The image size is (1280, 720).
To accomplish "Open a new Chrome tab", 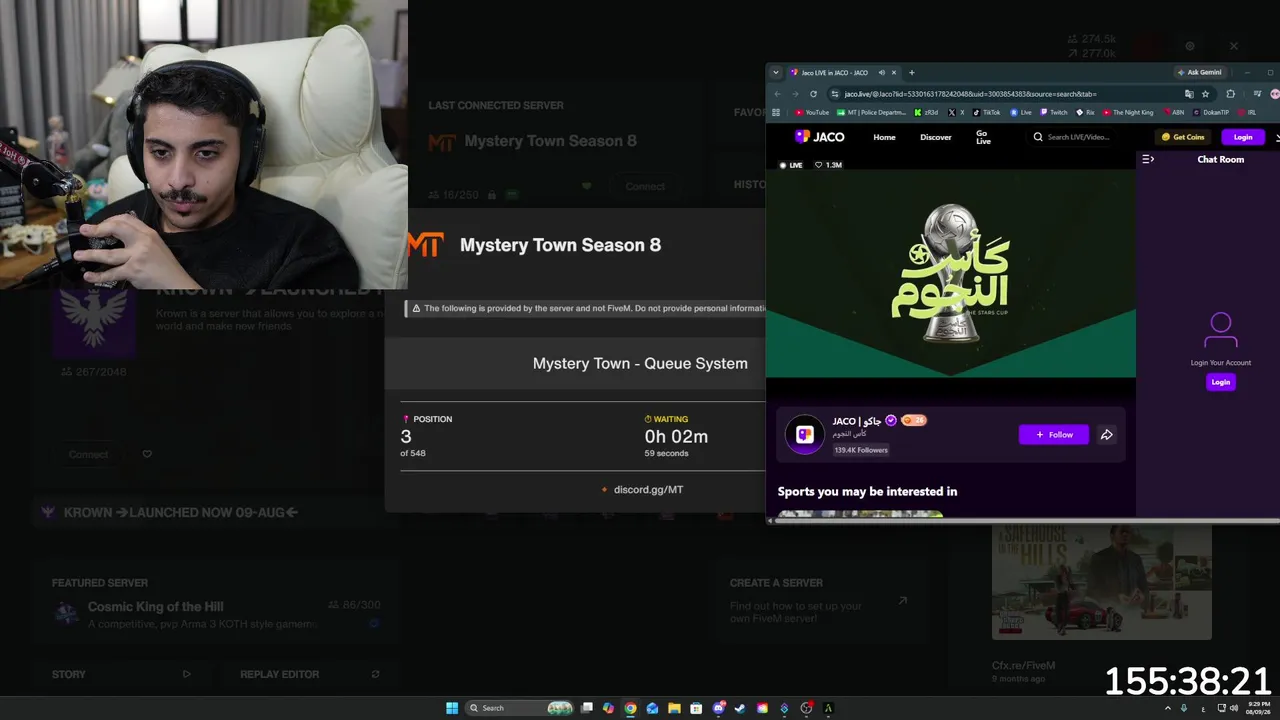I will pyautogui.click(x=911, y=72).
